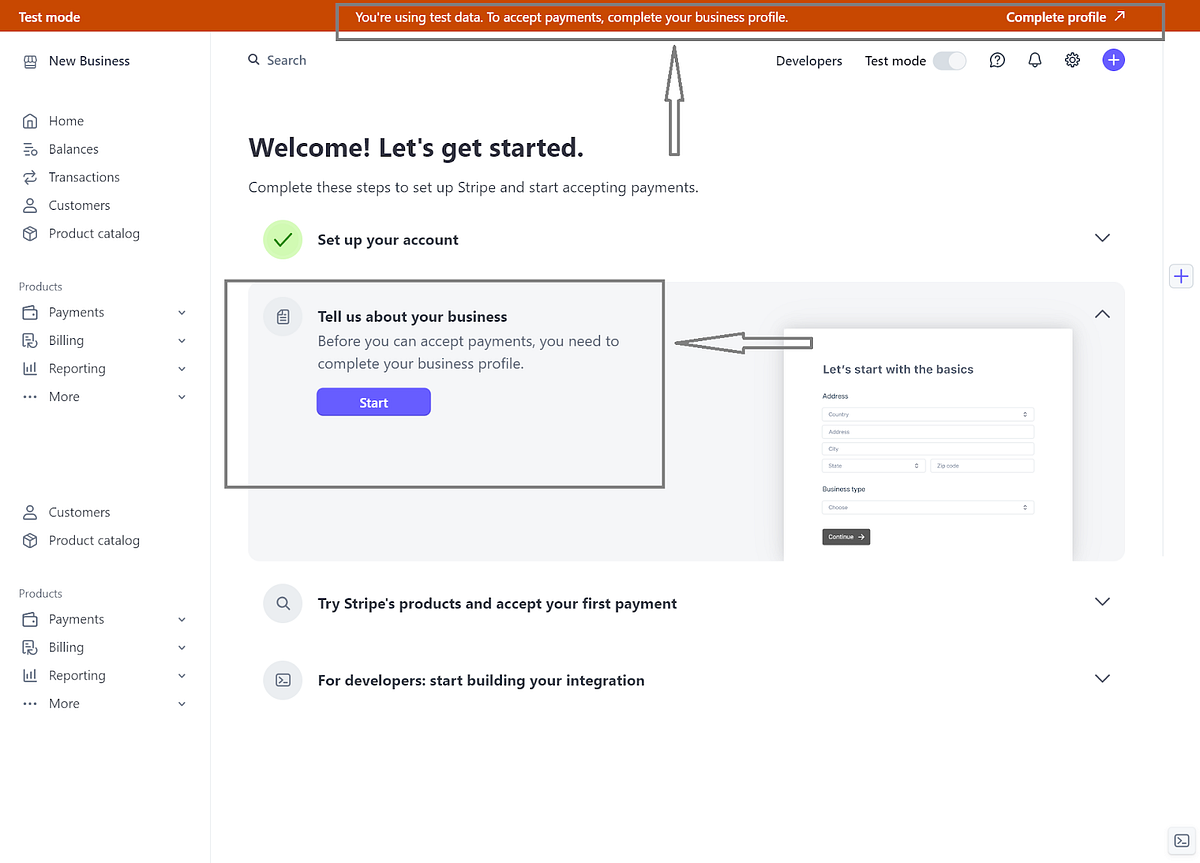Screen dimensions: 1200x863
Task: Open the settings gear icon
Action: (x=1072, y=60)
